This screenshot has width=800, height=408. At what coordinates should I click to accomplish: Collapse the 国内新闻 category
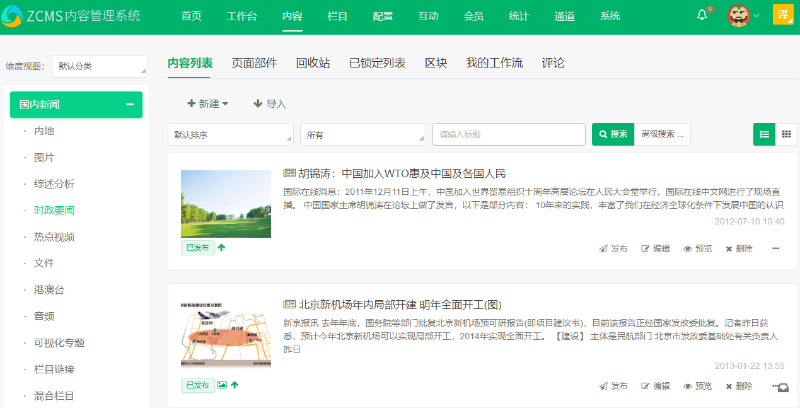coord(130,104)
